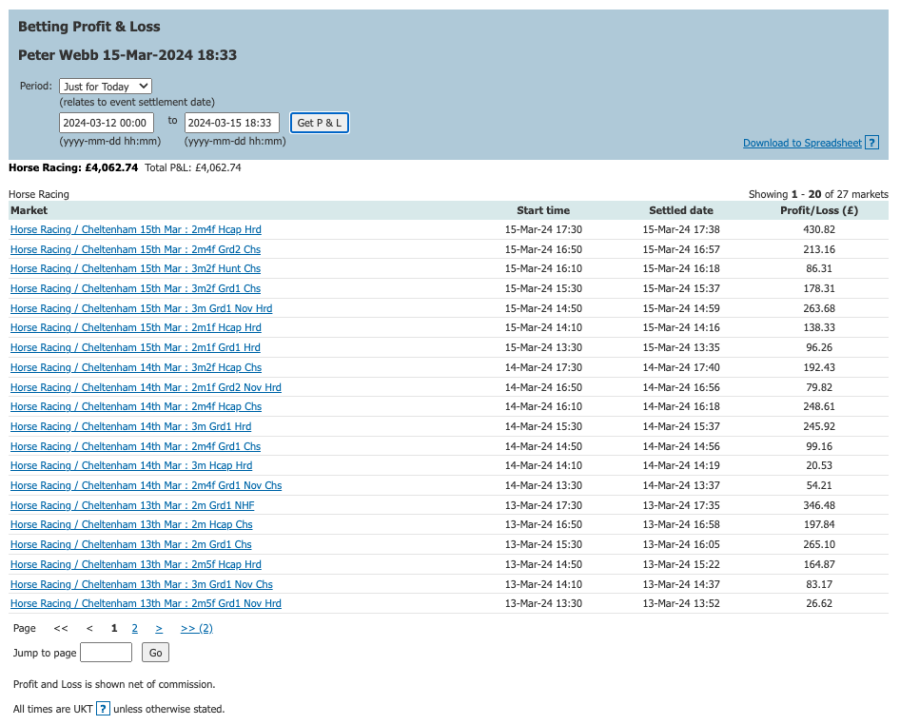The width and height of the screenshot is (900, 725).
Task: Open Cheltenham 13th Mar 2m5f Hcap Hrd market
Action: click(135, 564)
